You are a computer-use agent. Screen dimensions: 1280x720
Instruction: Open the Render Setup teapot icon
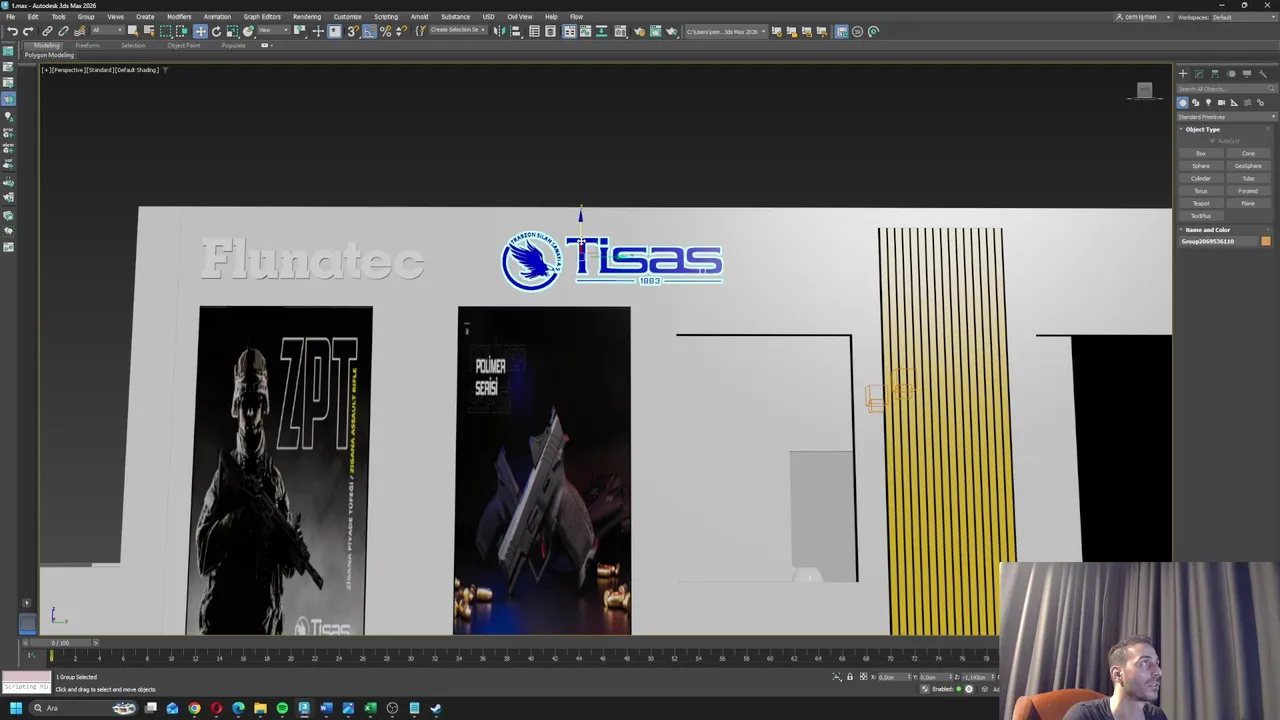[640, 31]
